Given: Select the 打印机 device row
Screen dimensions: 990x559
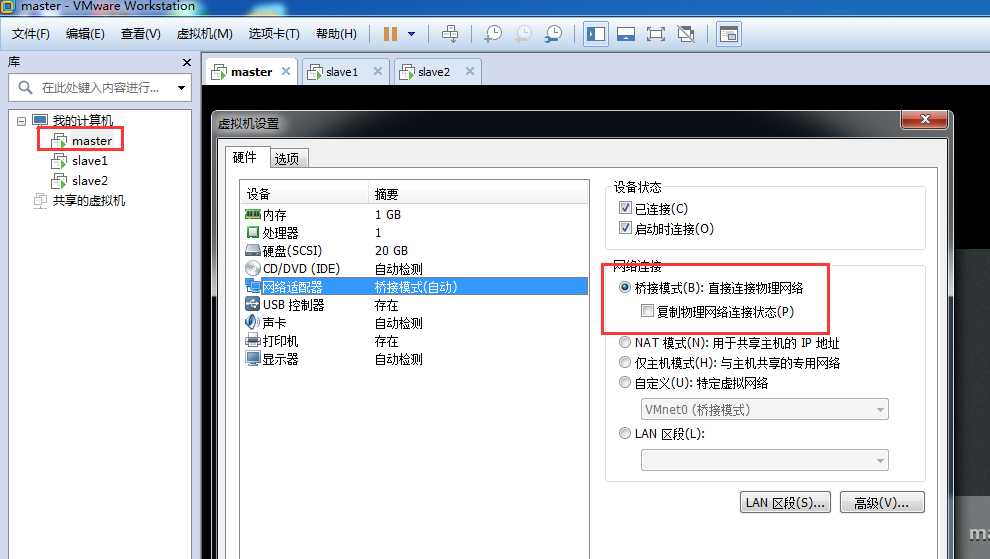Looking at the screenshot, I should (x=415, y=341).
